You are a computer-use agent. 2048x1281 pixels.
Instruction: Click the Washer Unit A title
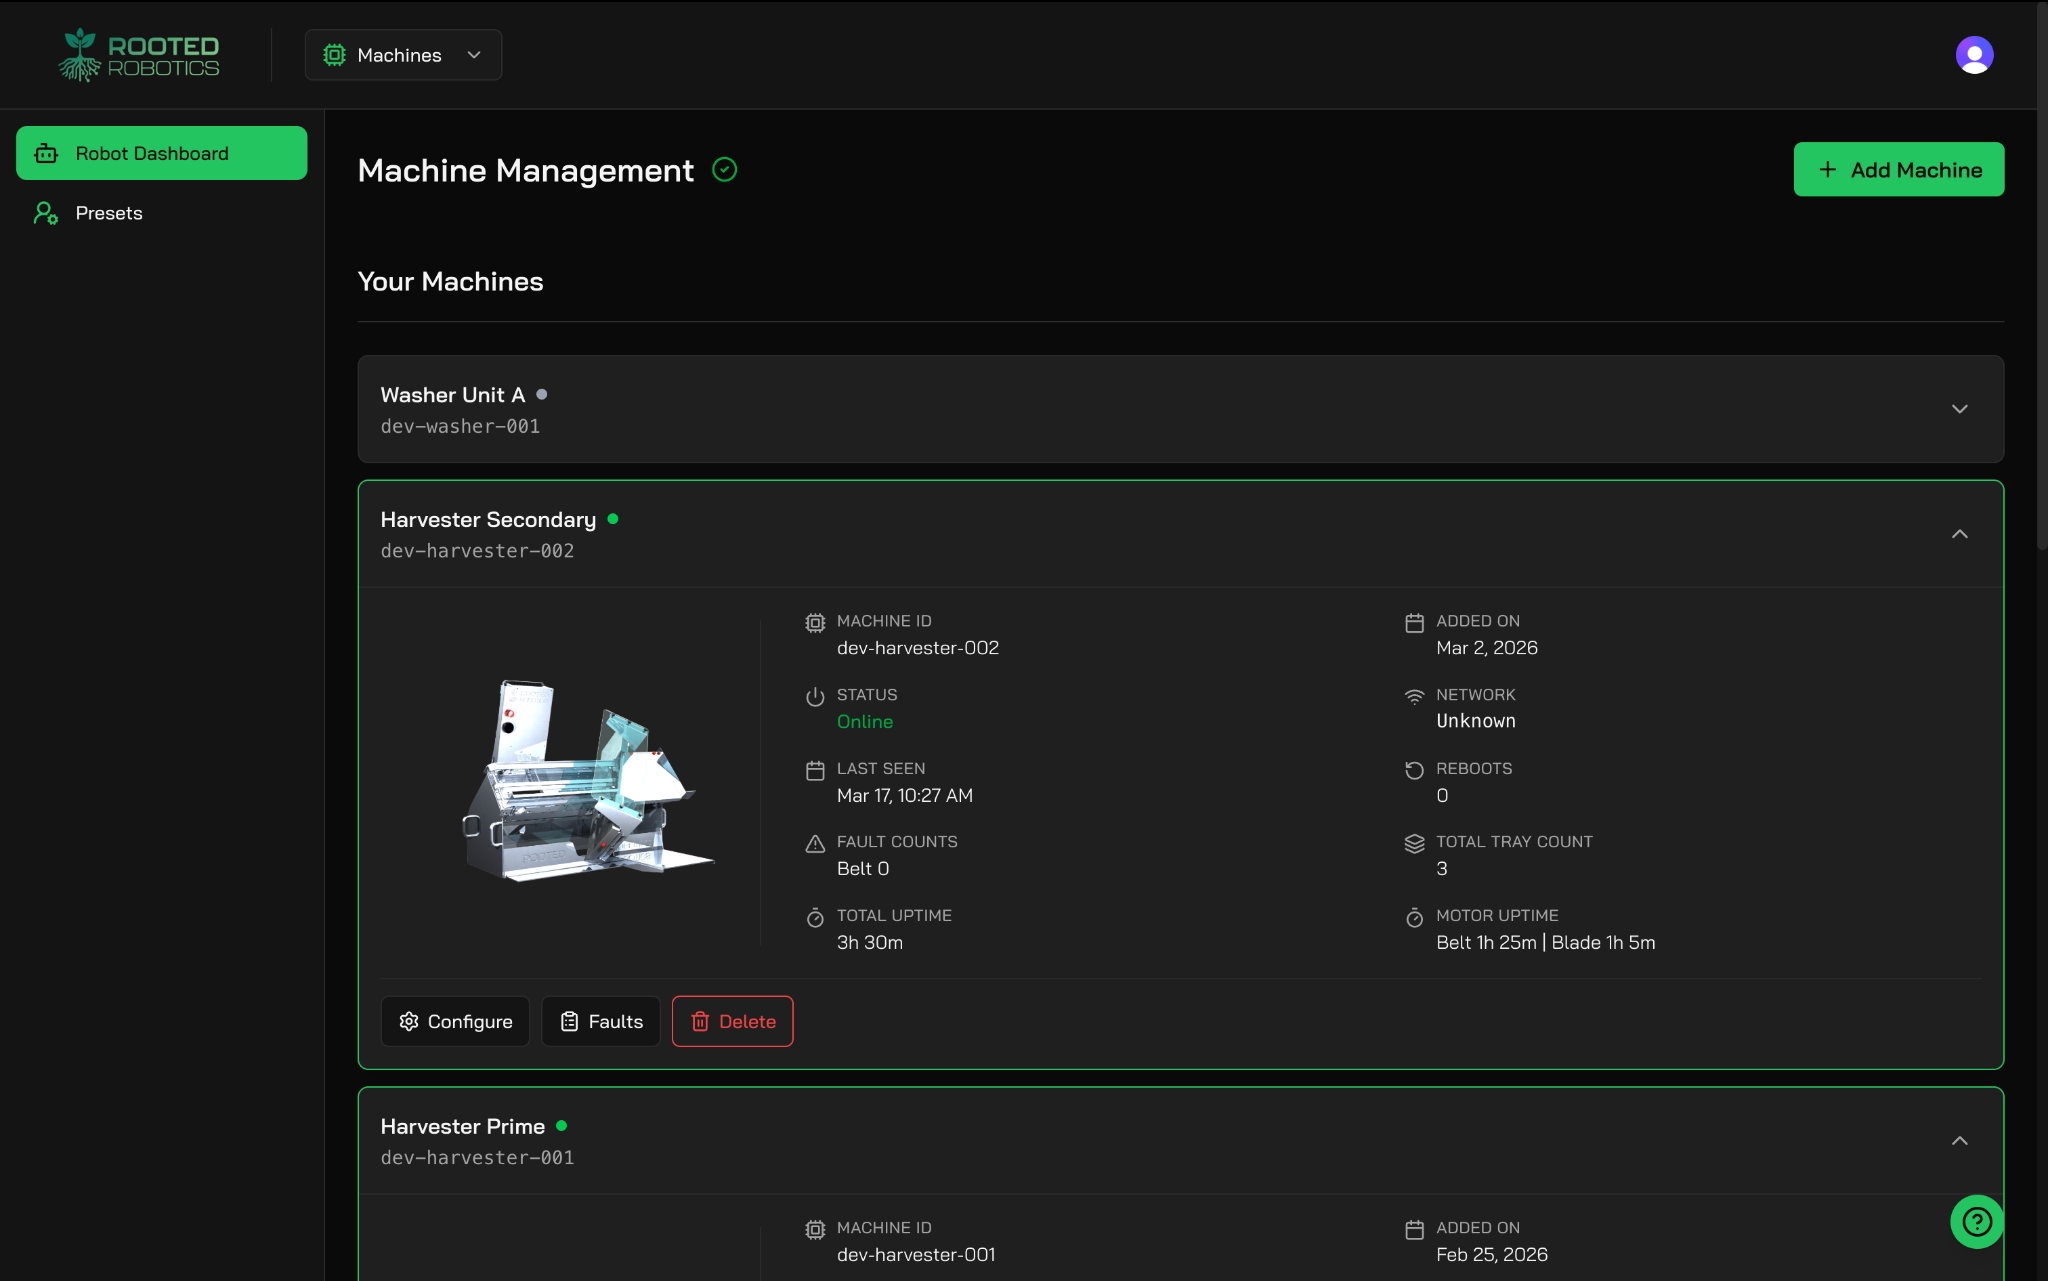[x=452, y=395]
